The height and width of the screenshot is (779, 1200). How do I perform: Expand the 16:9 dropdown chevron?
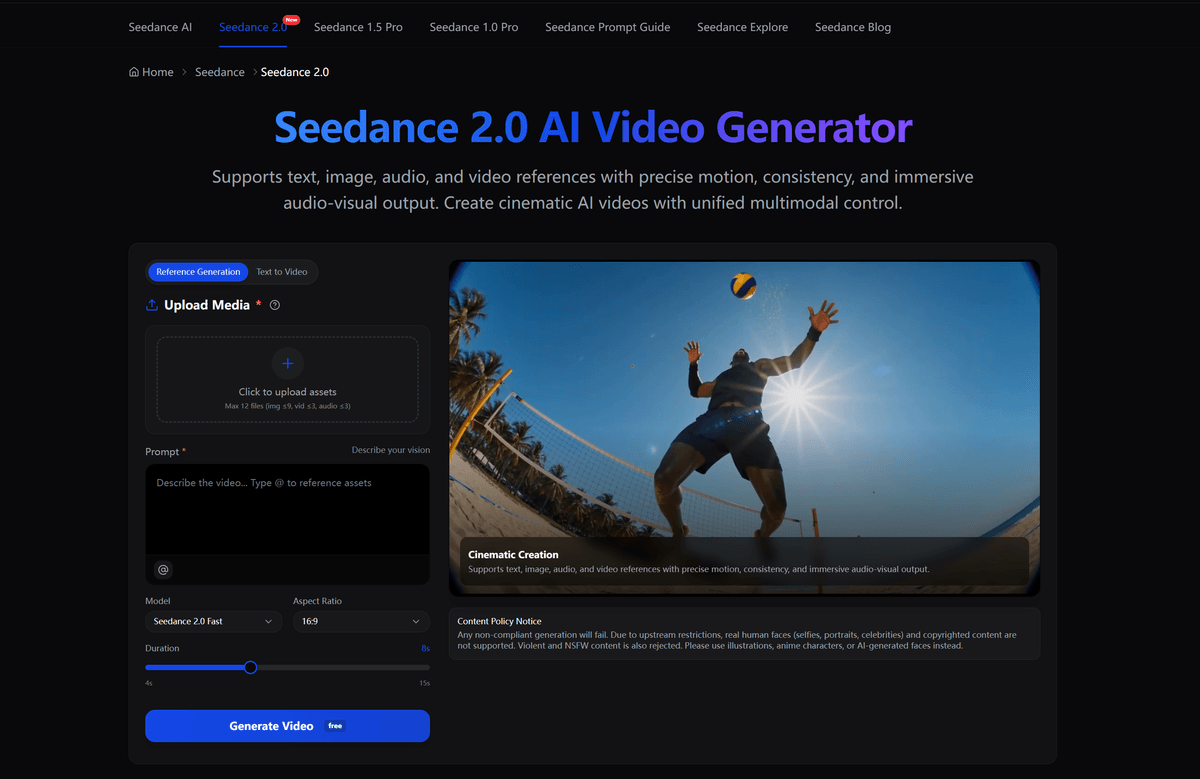pyautogui.click(x=418, y=621)
